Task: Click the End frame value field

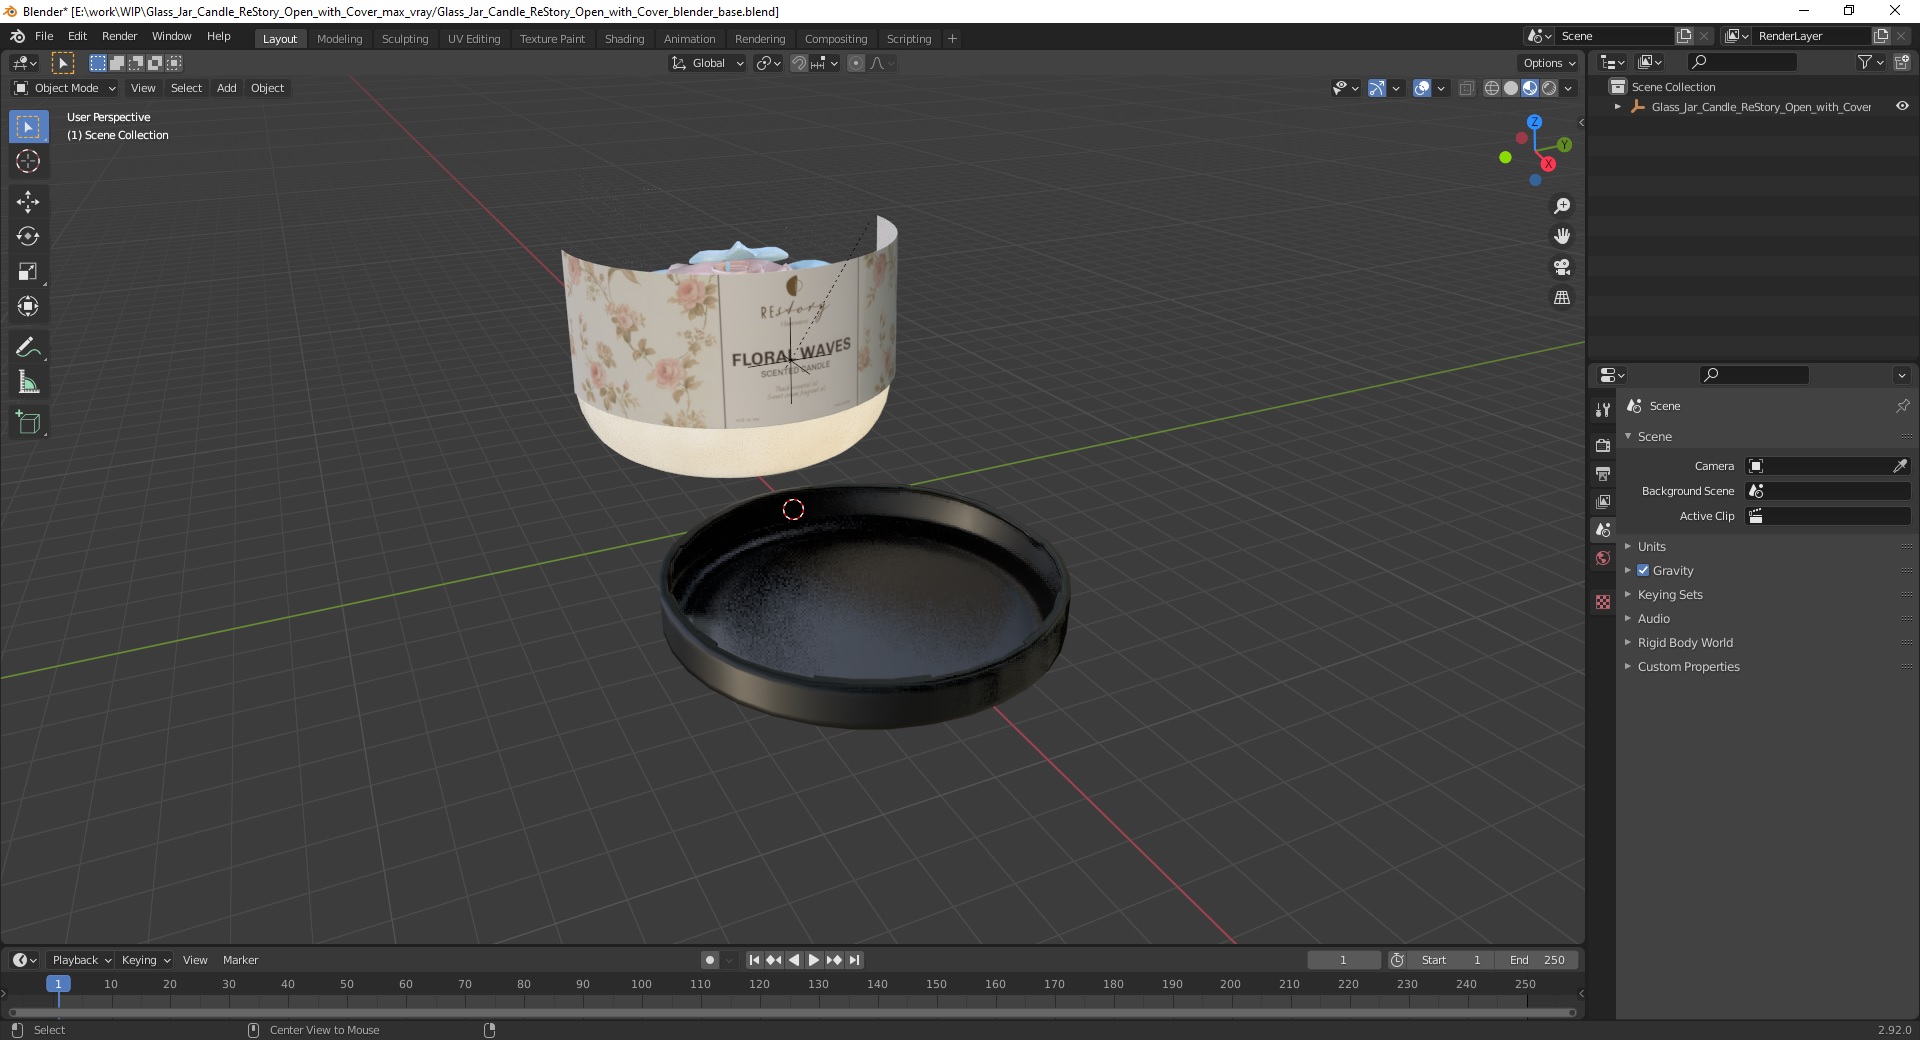Action: [x=1538, y=960]
